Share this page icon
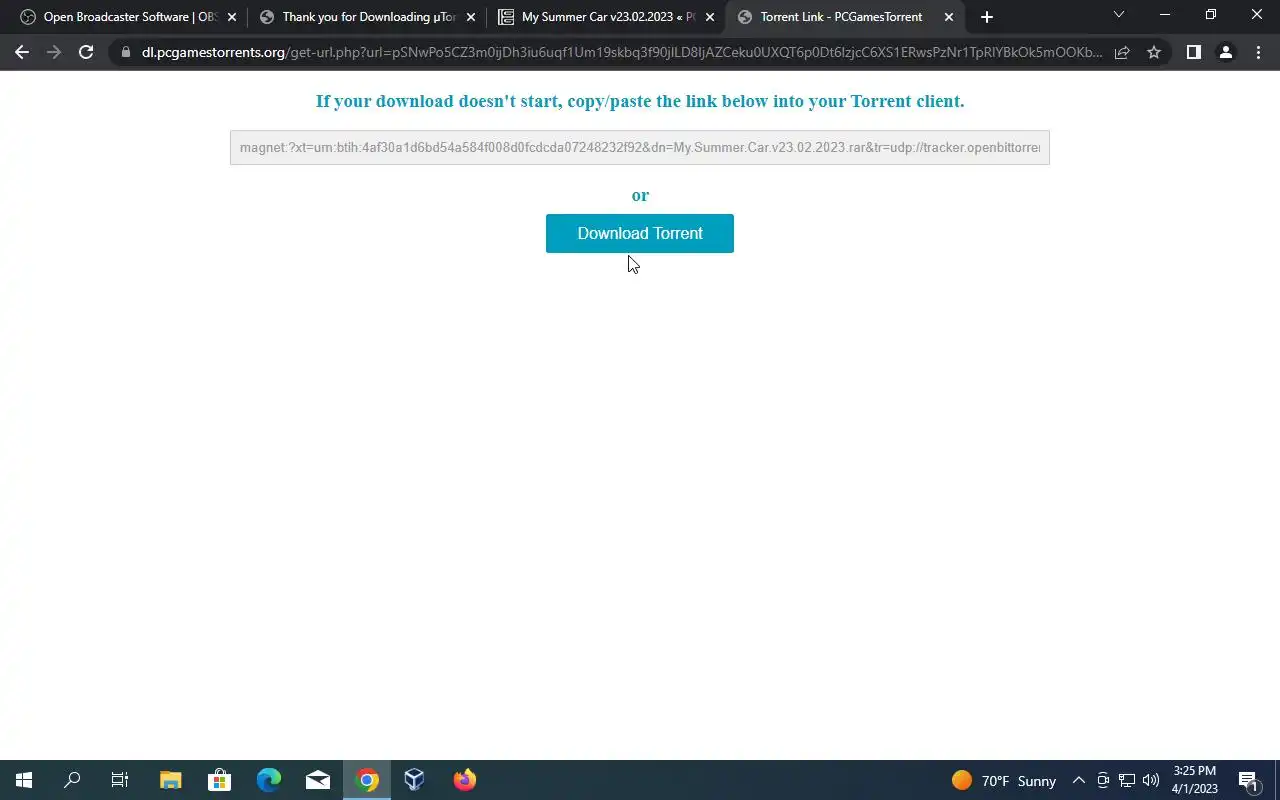1280x800 pixels. (1122, 52)
